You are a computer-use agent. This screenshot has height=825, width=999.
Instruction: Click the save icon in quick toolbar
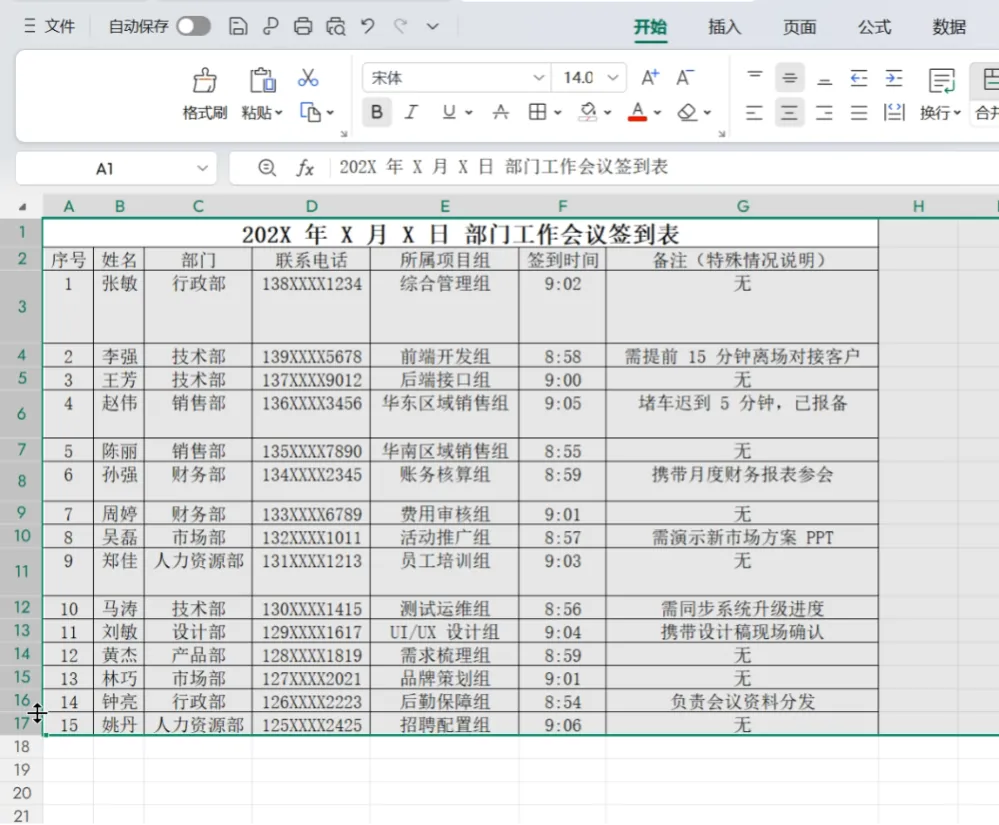click(x=238, y=26)
